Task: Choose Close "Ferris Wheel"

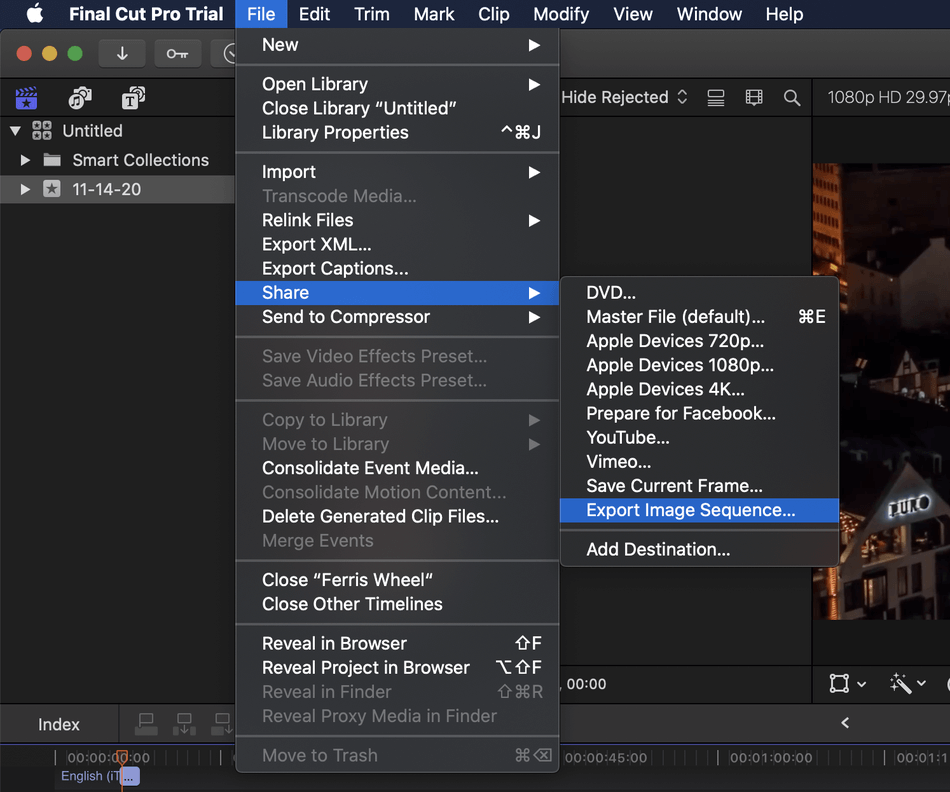Action: (x=397, y=580)
